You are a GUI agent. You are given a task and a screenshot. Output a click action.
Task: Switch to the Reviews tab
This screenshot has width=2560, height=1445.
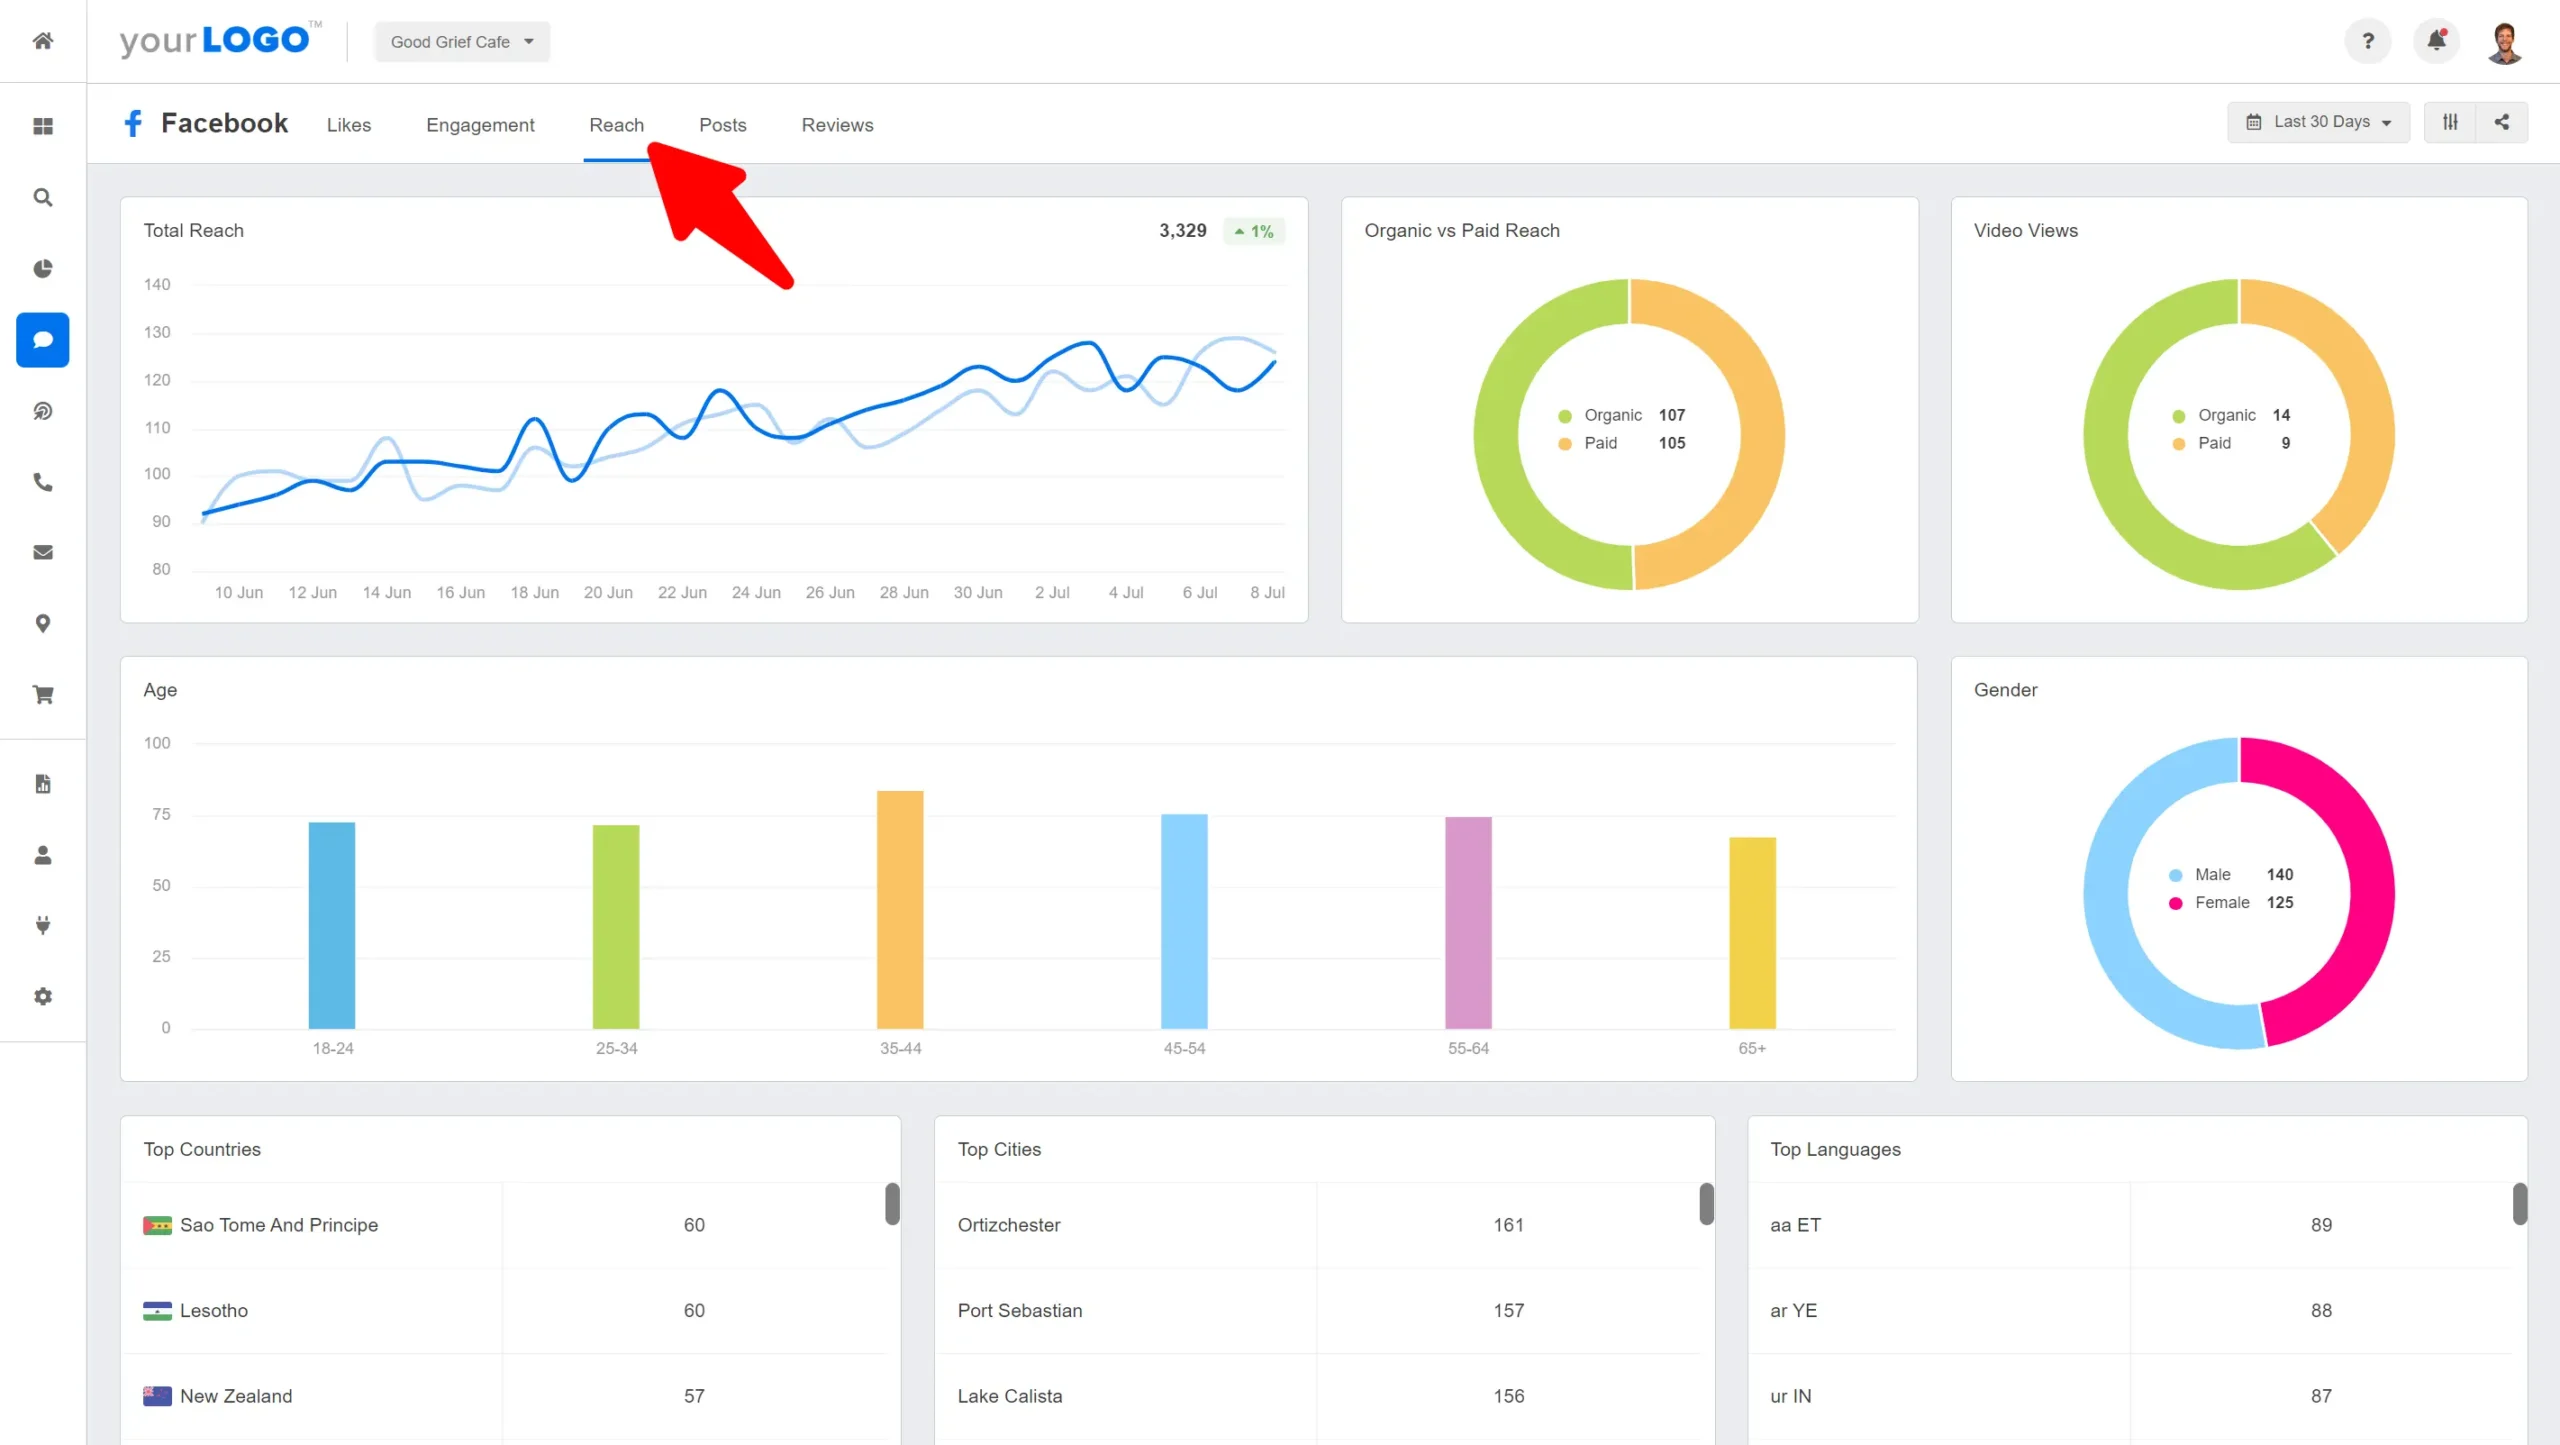pyautogui.click(x=837, y=125)
